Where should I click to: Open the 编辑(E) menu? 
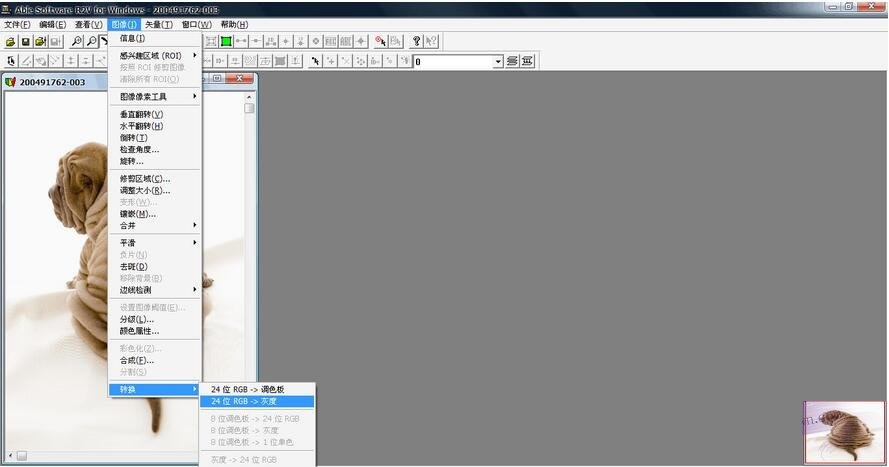(x=52, y=24)
